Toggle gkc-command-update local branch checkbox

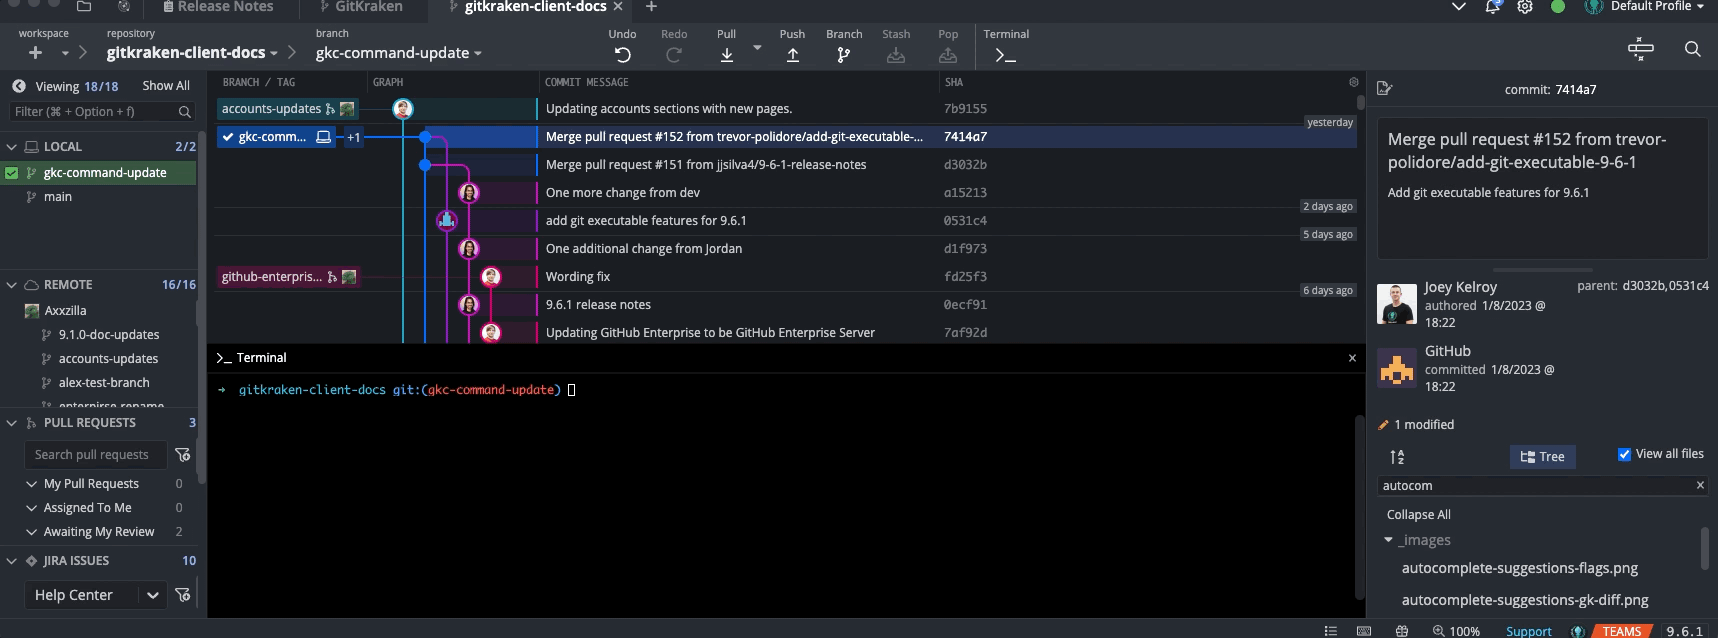(12, 173)
